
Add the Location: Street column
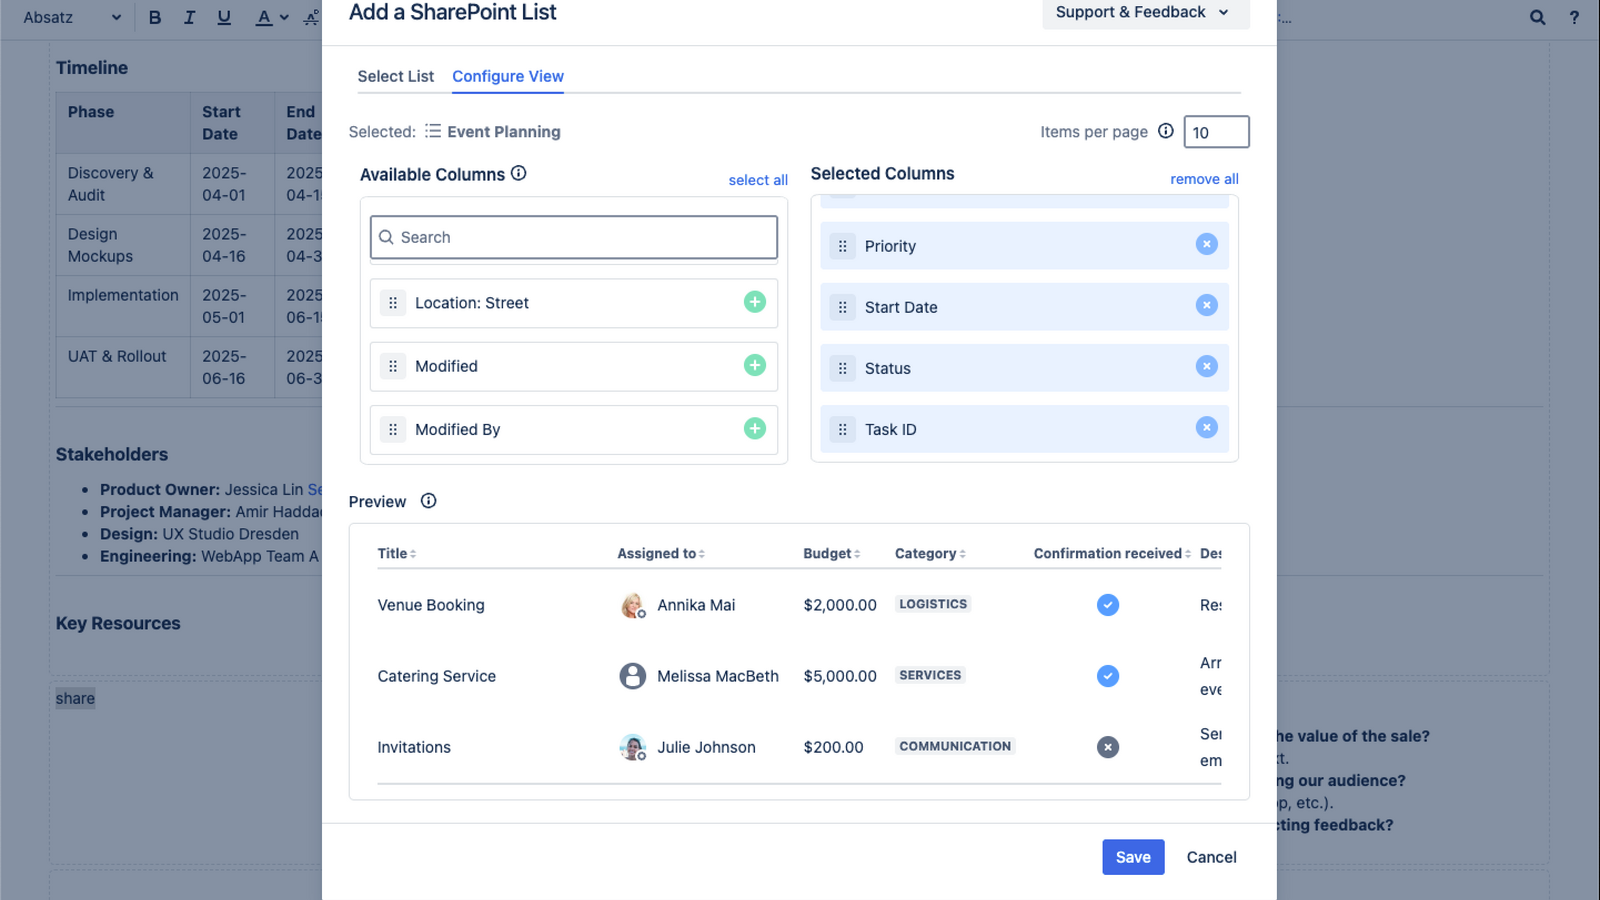tap(755, 302)
